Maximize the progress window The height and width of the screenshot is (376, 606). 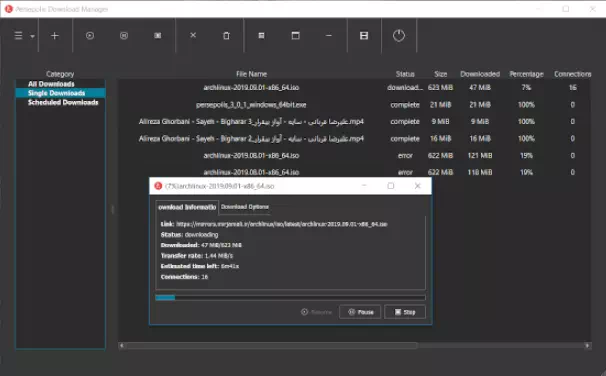(x=391, y=186)
